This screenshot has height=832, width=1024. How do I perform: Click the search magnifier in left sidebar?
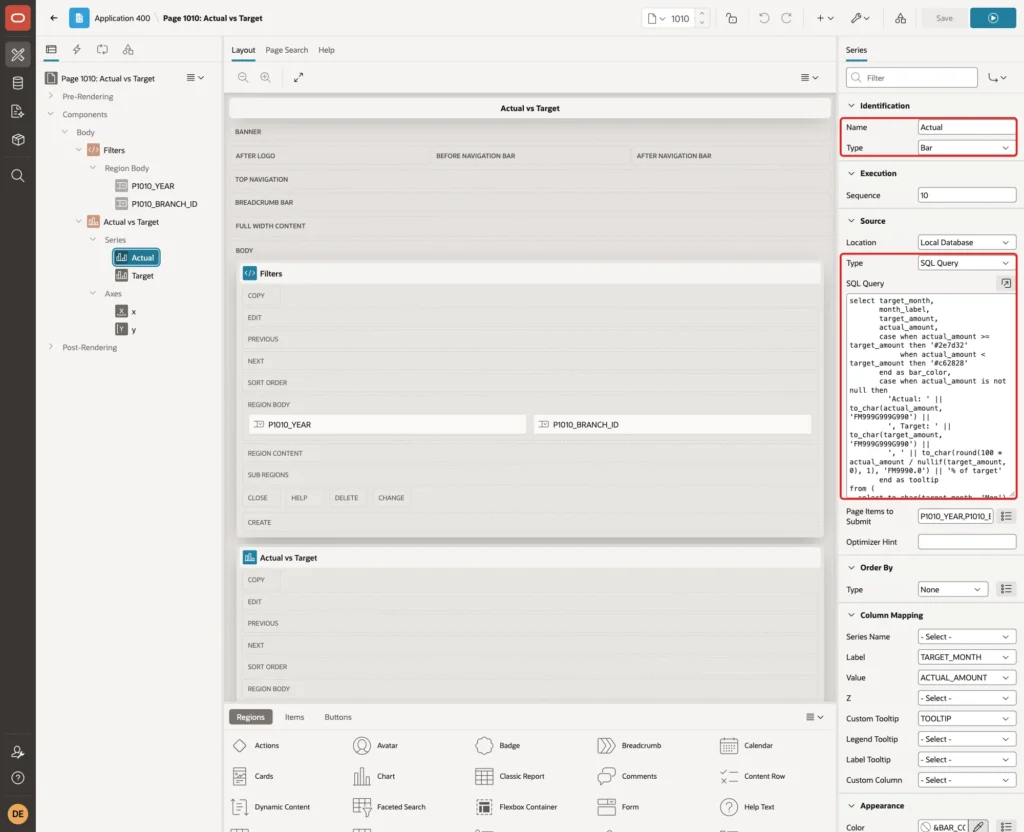click(18, 176)
